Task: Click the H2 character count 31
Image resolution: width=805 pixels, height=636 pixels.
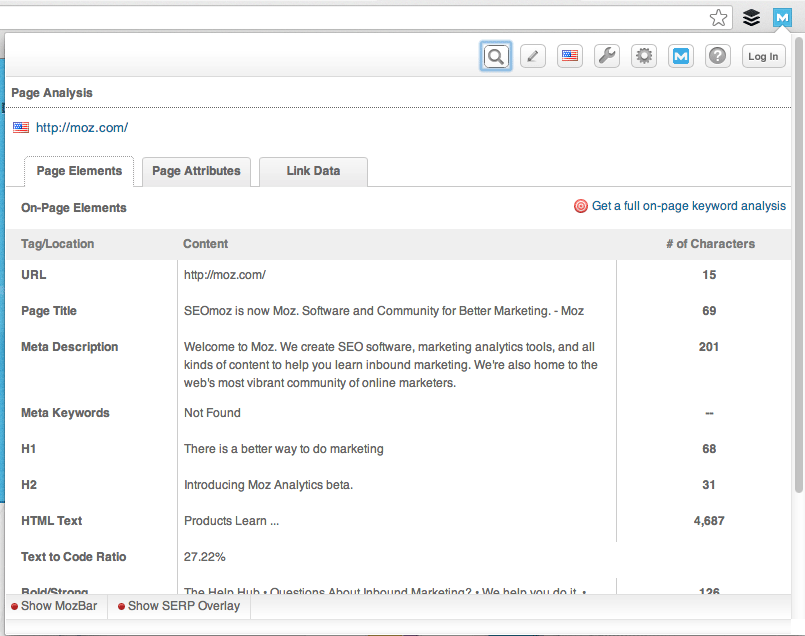Action: coord(708,485)
